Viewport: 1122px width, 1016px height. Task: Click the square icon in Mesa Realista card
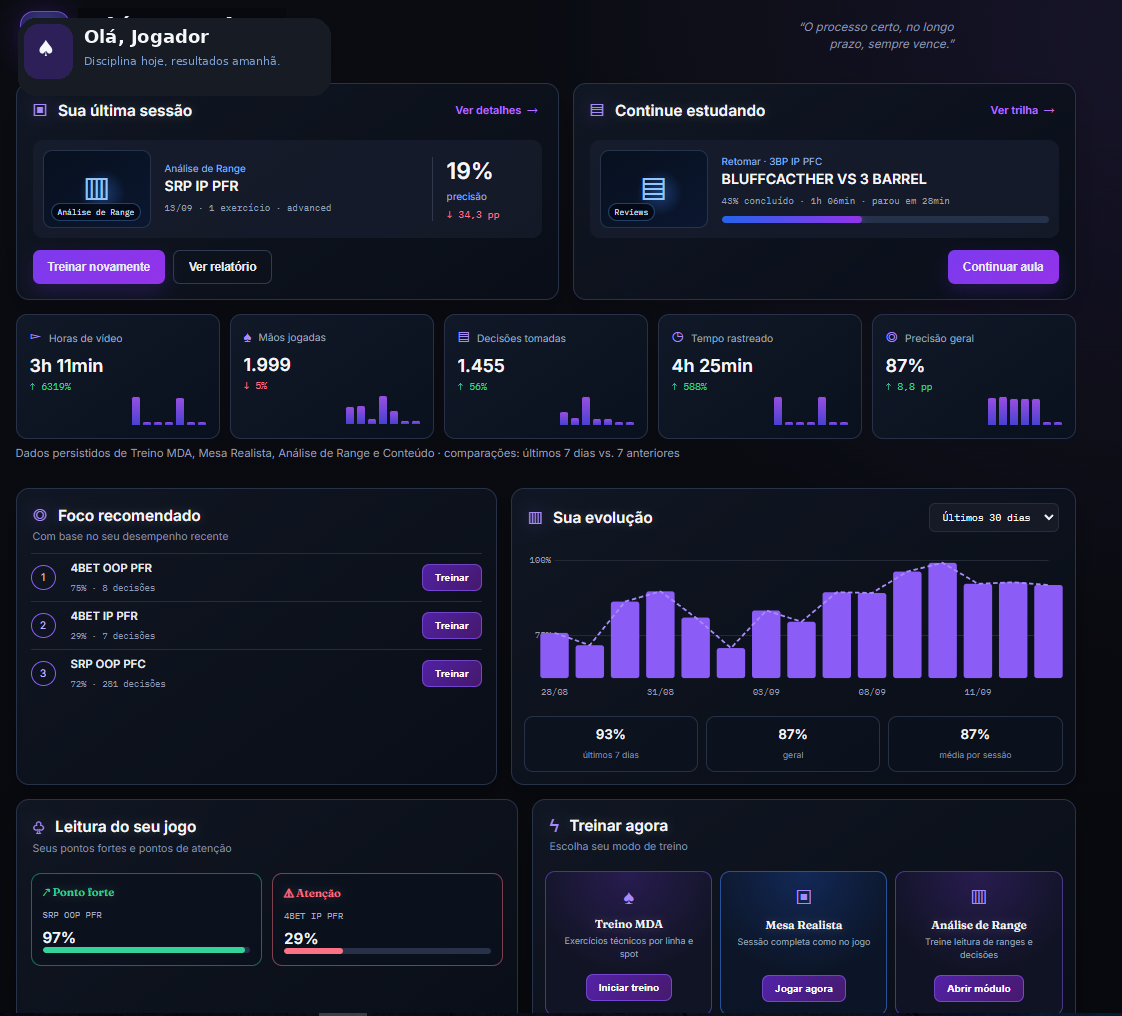[804, 897]
